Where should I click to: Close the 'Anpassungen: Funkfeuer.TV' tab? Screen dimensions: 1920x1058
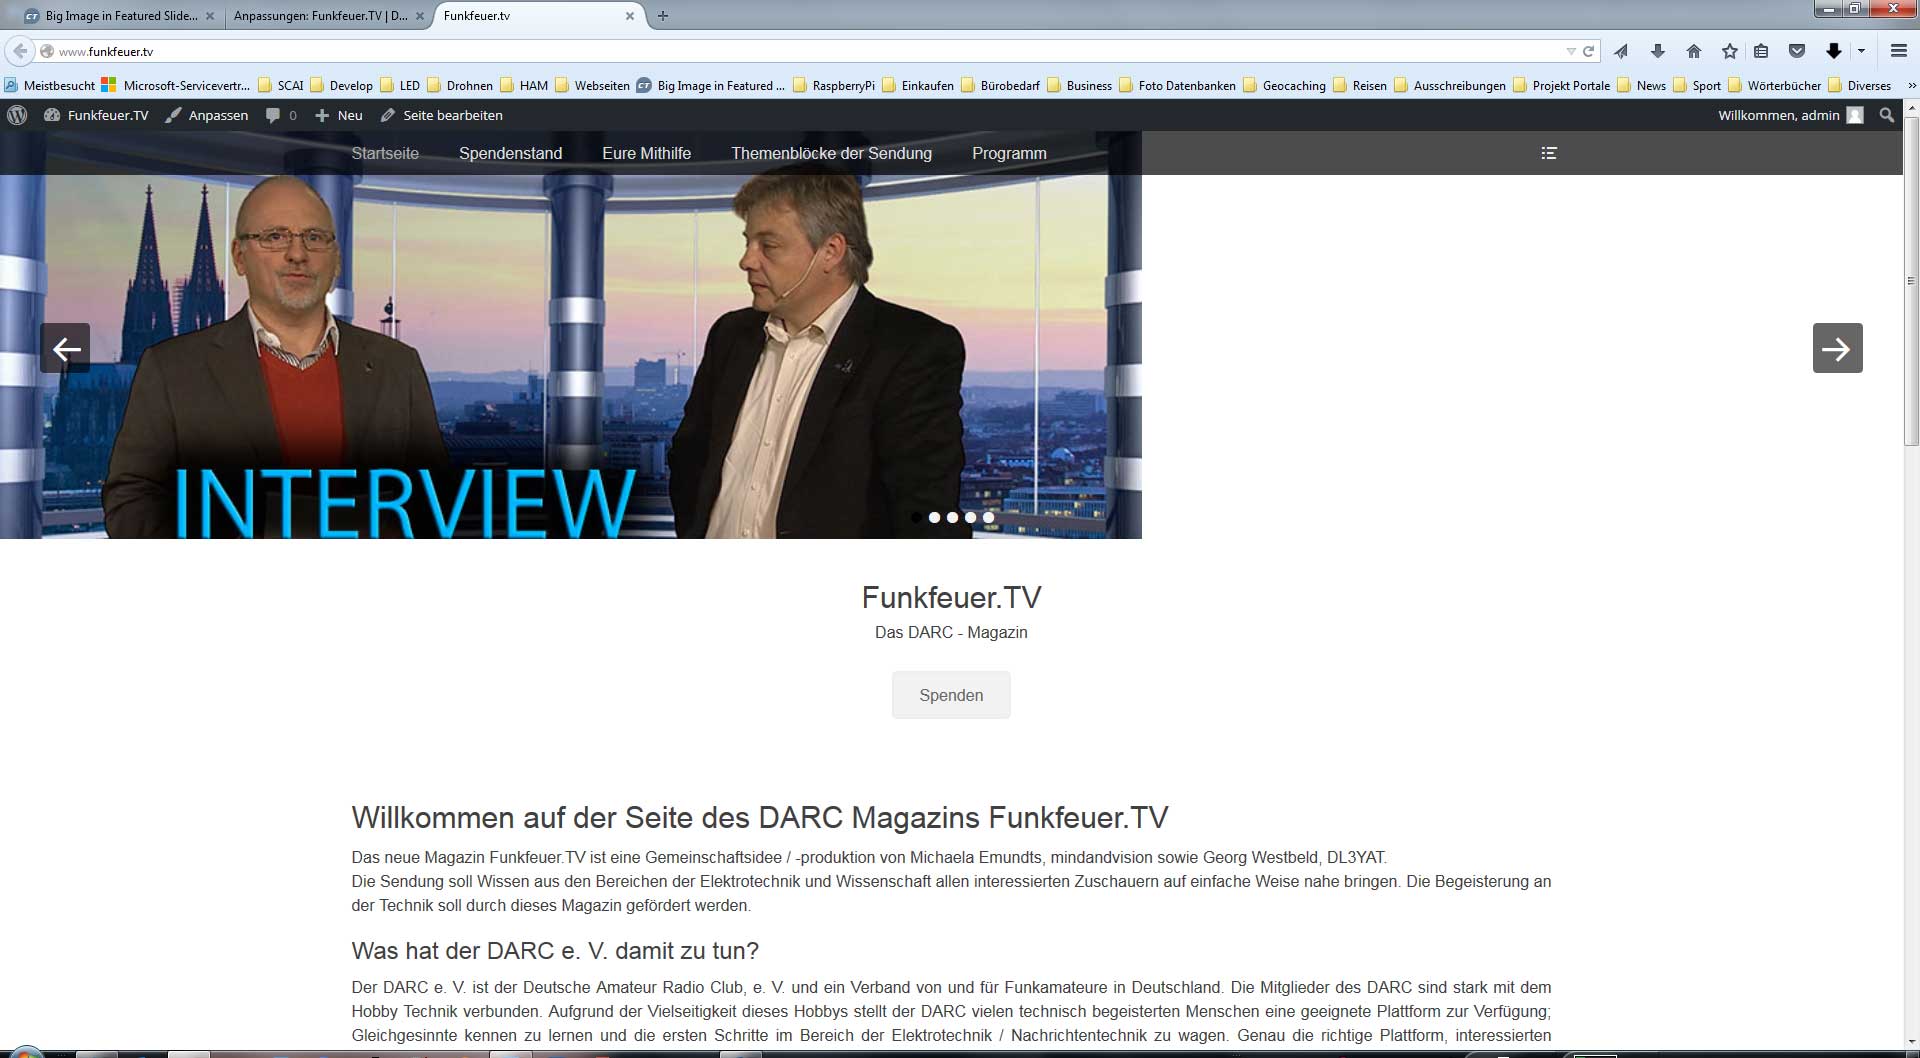coord(420,16)
